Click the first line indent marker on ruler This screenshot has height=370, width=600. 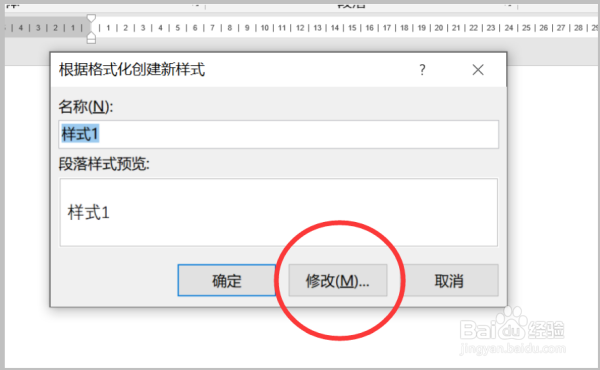pos(91,18)
